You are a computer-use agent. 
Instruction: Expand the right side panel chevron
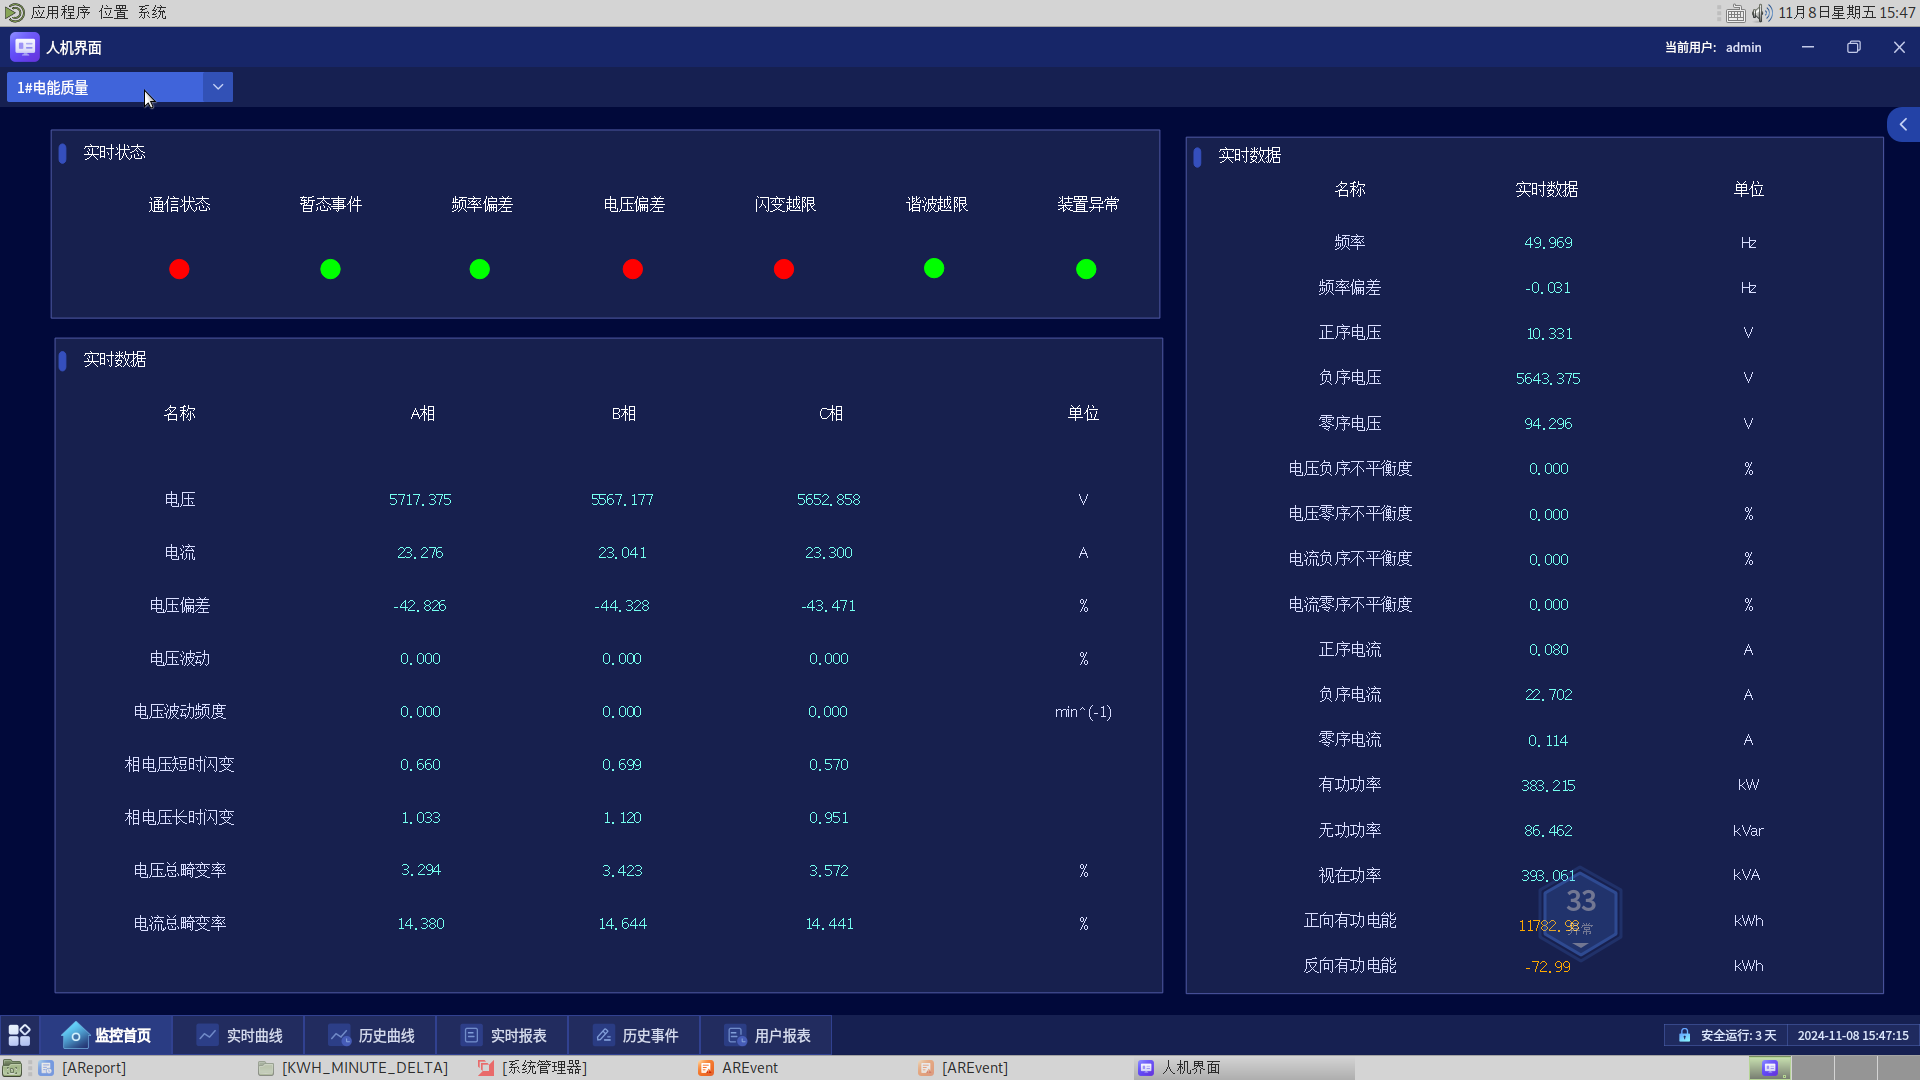point(1903,125)
